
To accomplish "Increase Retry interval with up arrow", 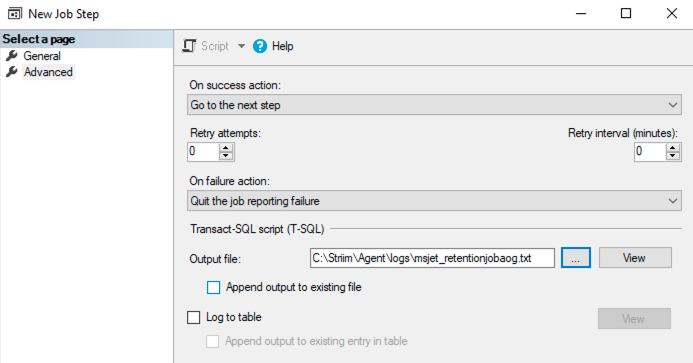I will 673,148.
